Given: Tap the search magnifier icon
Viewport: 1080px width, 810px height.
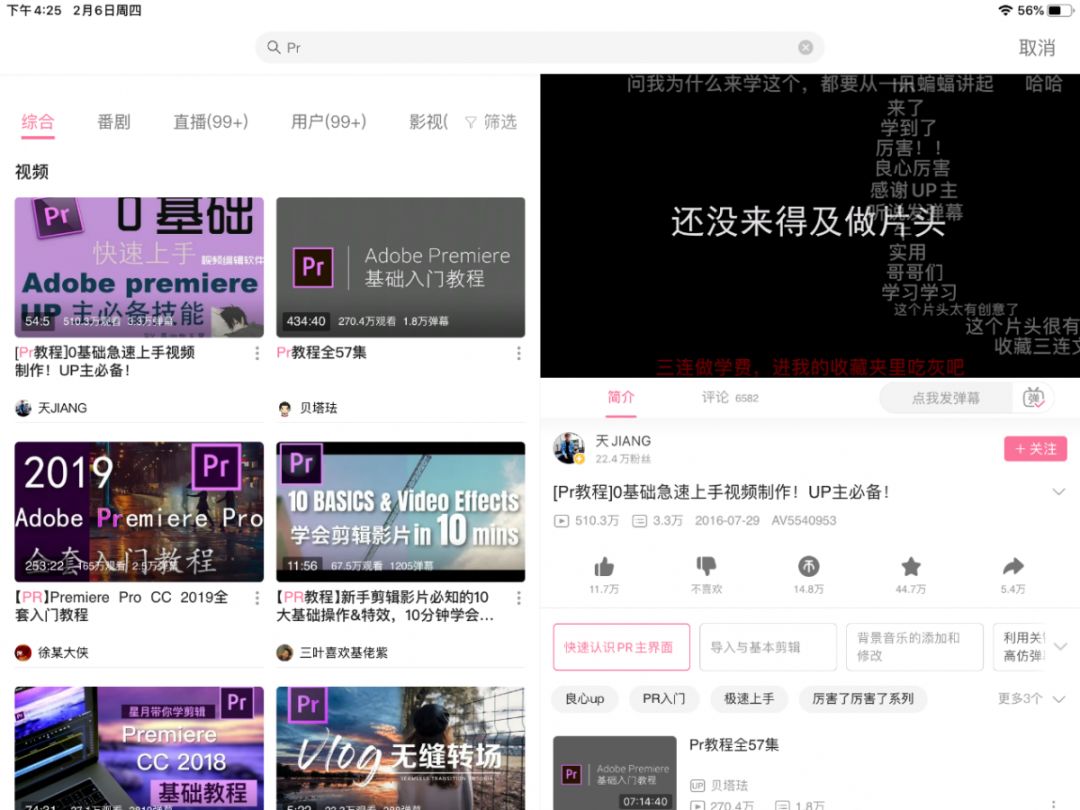Looking at the screenshot, I should [273, 47].
